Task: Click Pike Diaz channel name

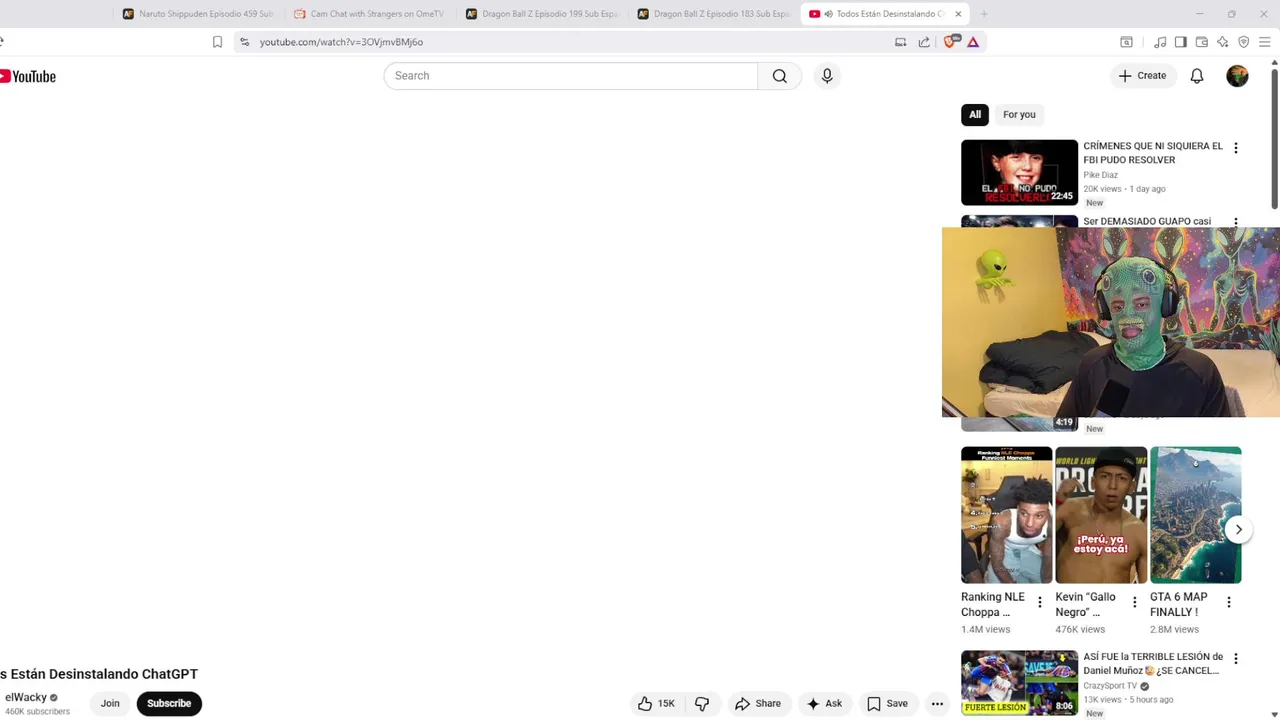Action: pyautogui.click(x=1101, y=175)
